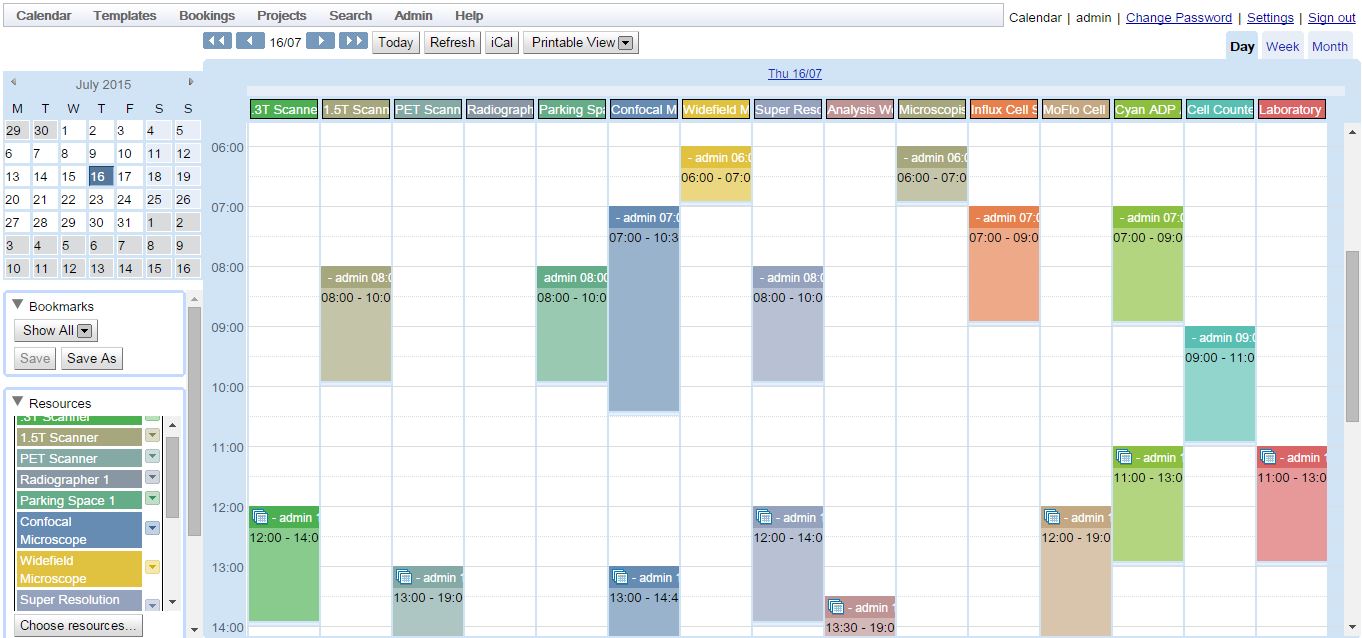The image size is (1362, 638).
Task: Open the Projects menu
Action: (x=282, y=16)
